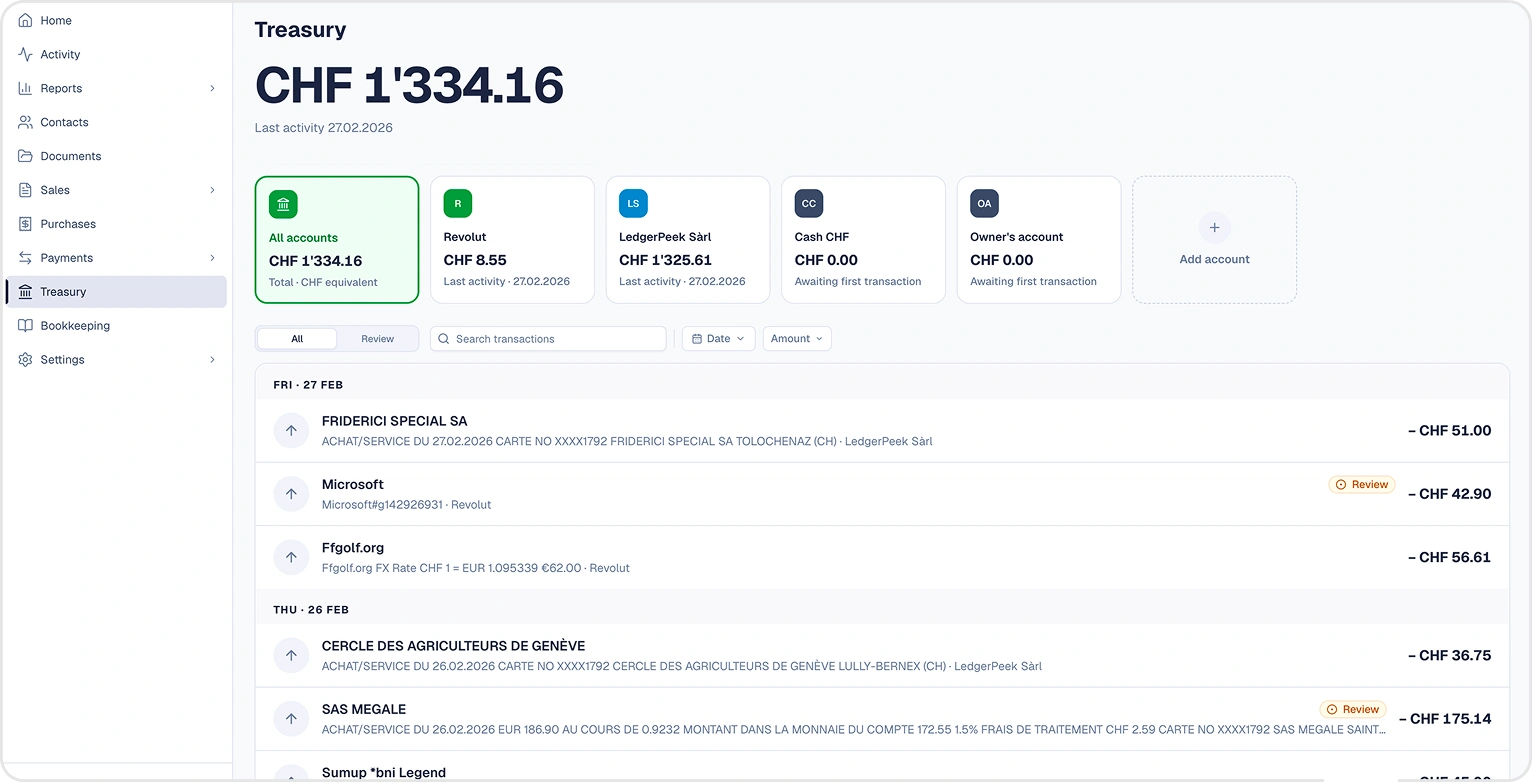Expand the Payments submenu chevron
Image resolution: width=1532 pixels, height=782 pixels.
tap(212, 258)
